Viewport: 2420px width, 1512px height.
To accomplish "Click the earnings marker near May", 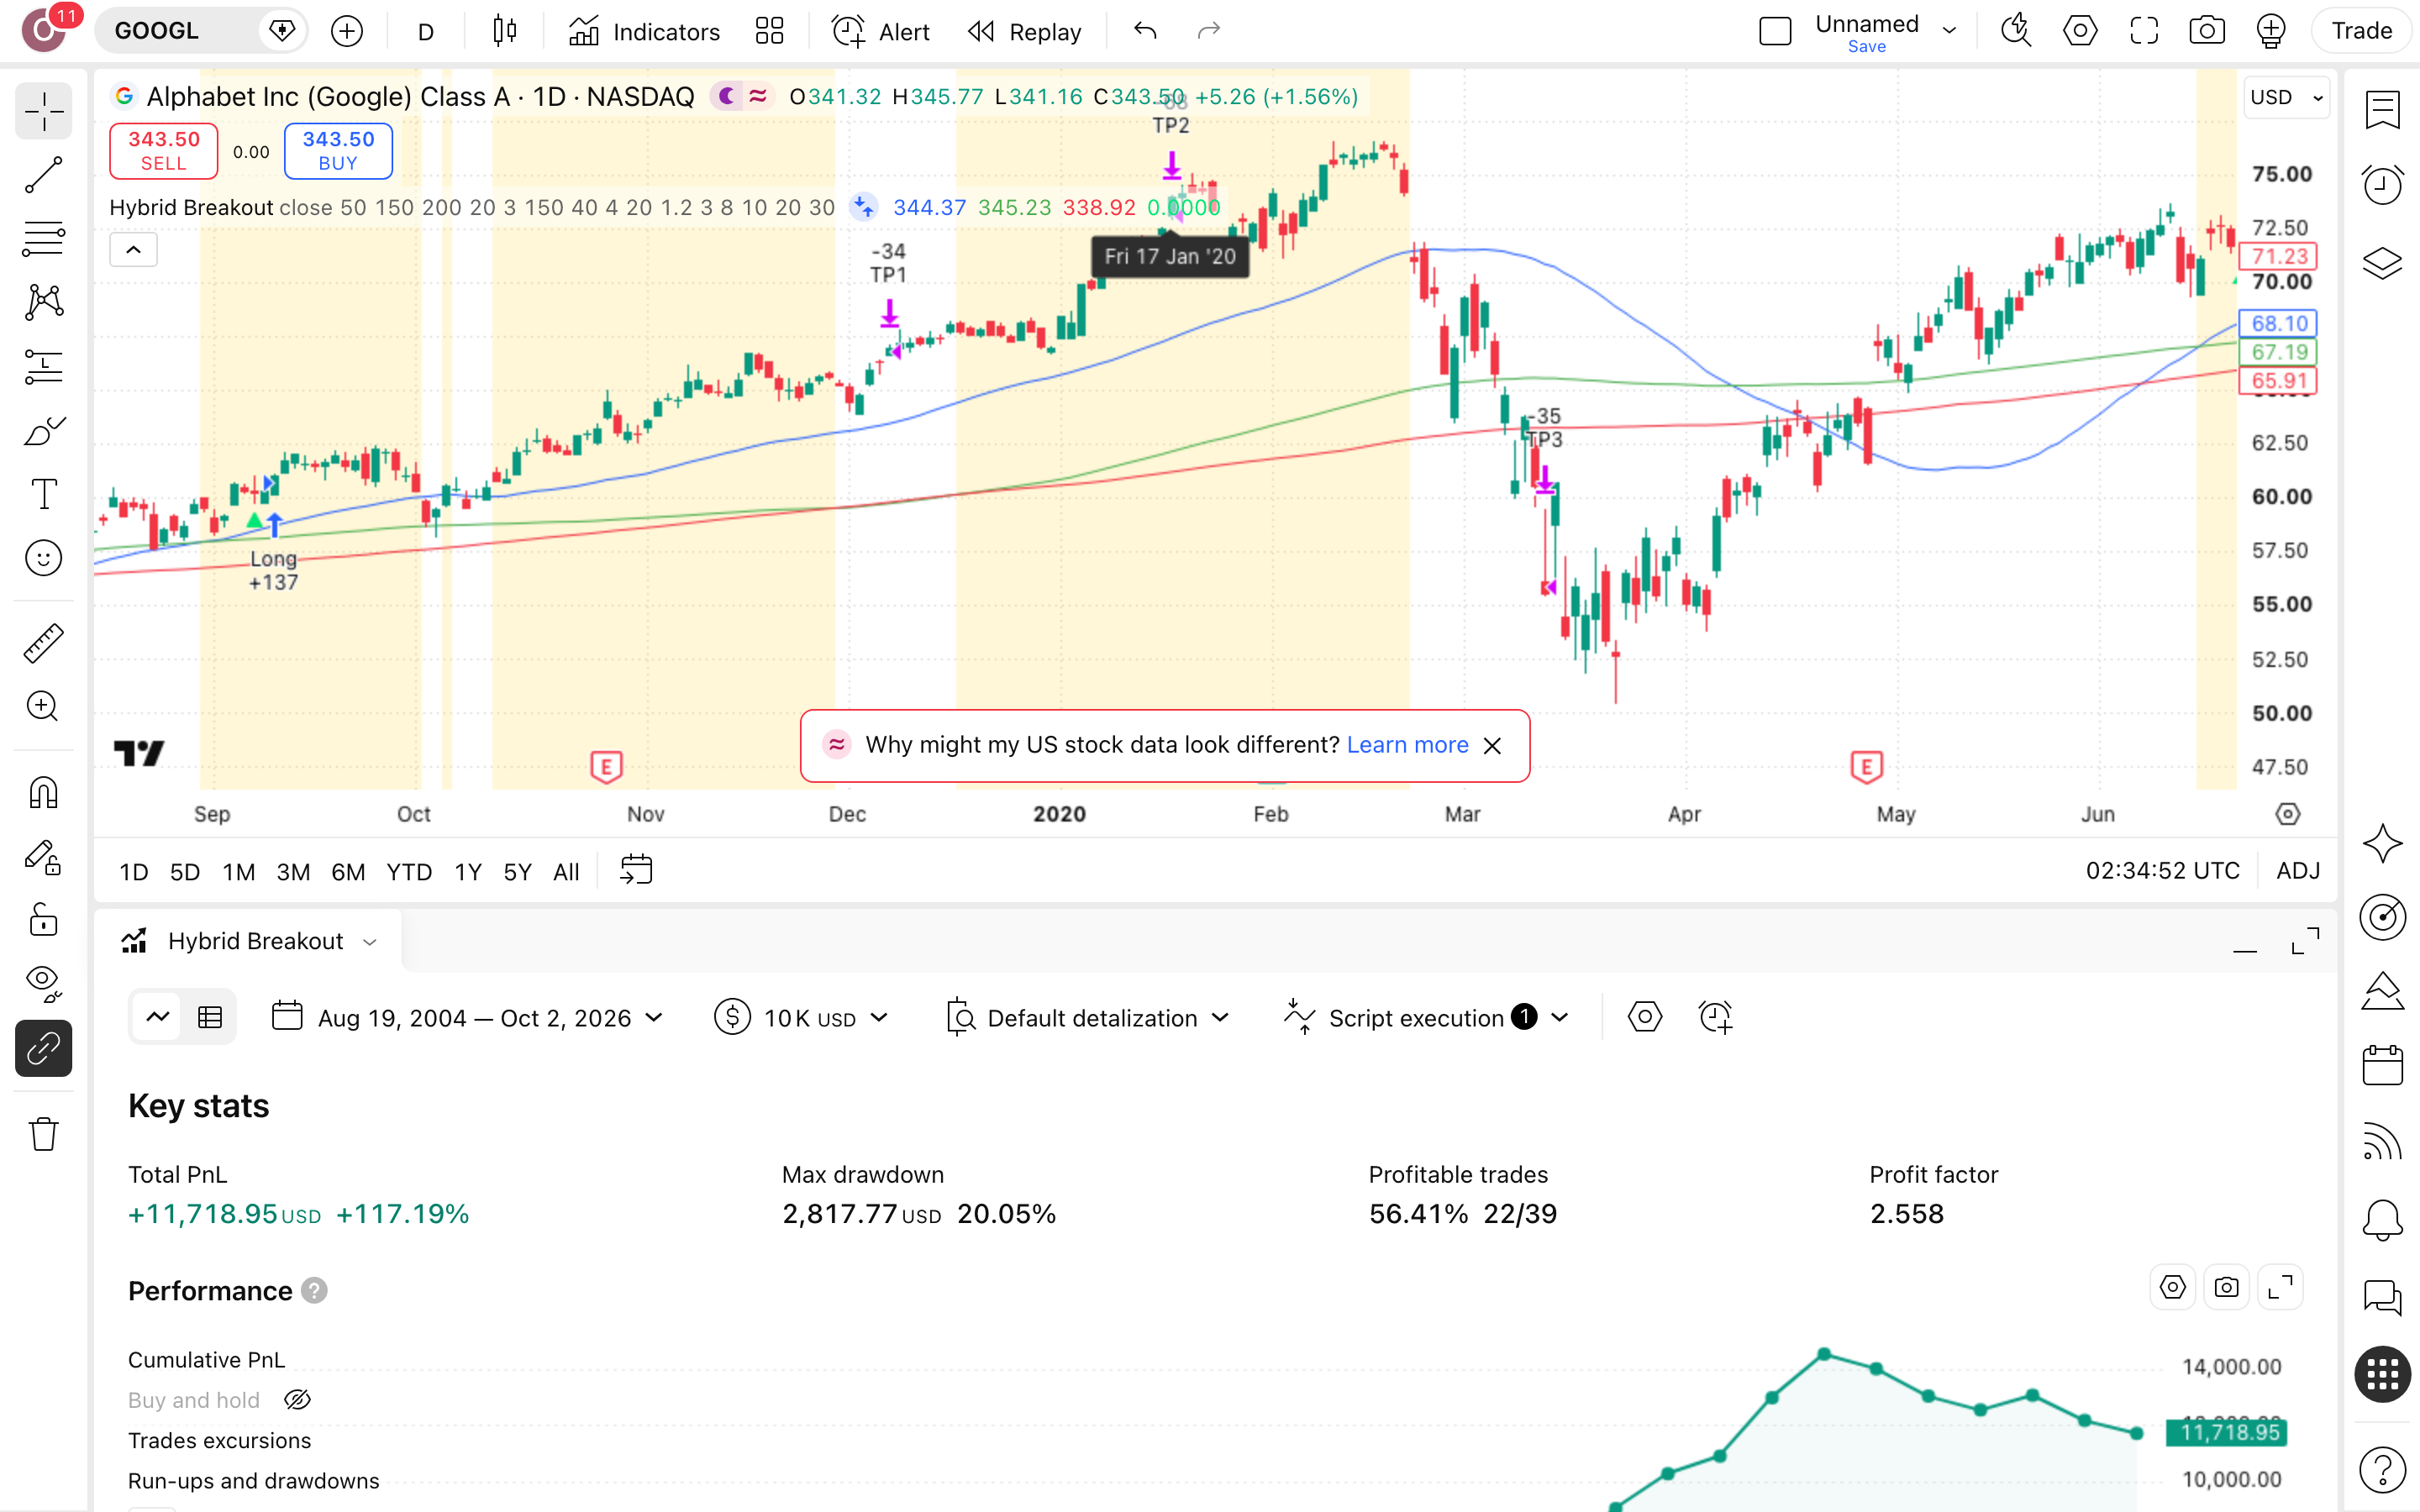I will coord(1866,767).
